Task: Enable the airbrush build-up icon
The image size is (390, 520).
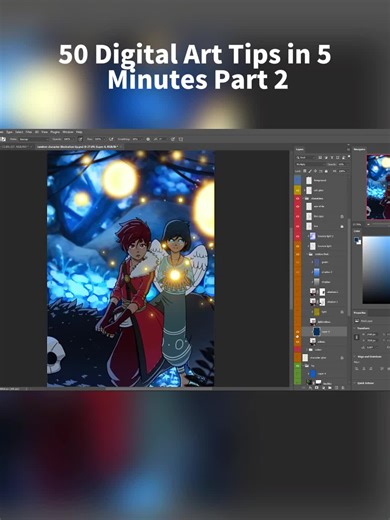Action: [111, 139]
